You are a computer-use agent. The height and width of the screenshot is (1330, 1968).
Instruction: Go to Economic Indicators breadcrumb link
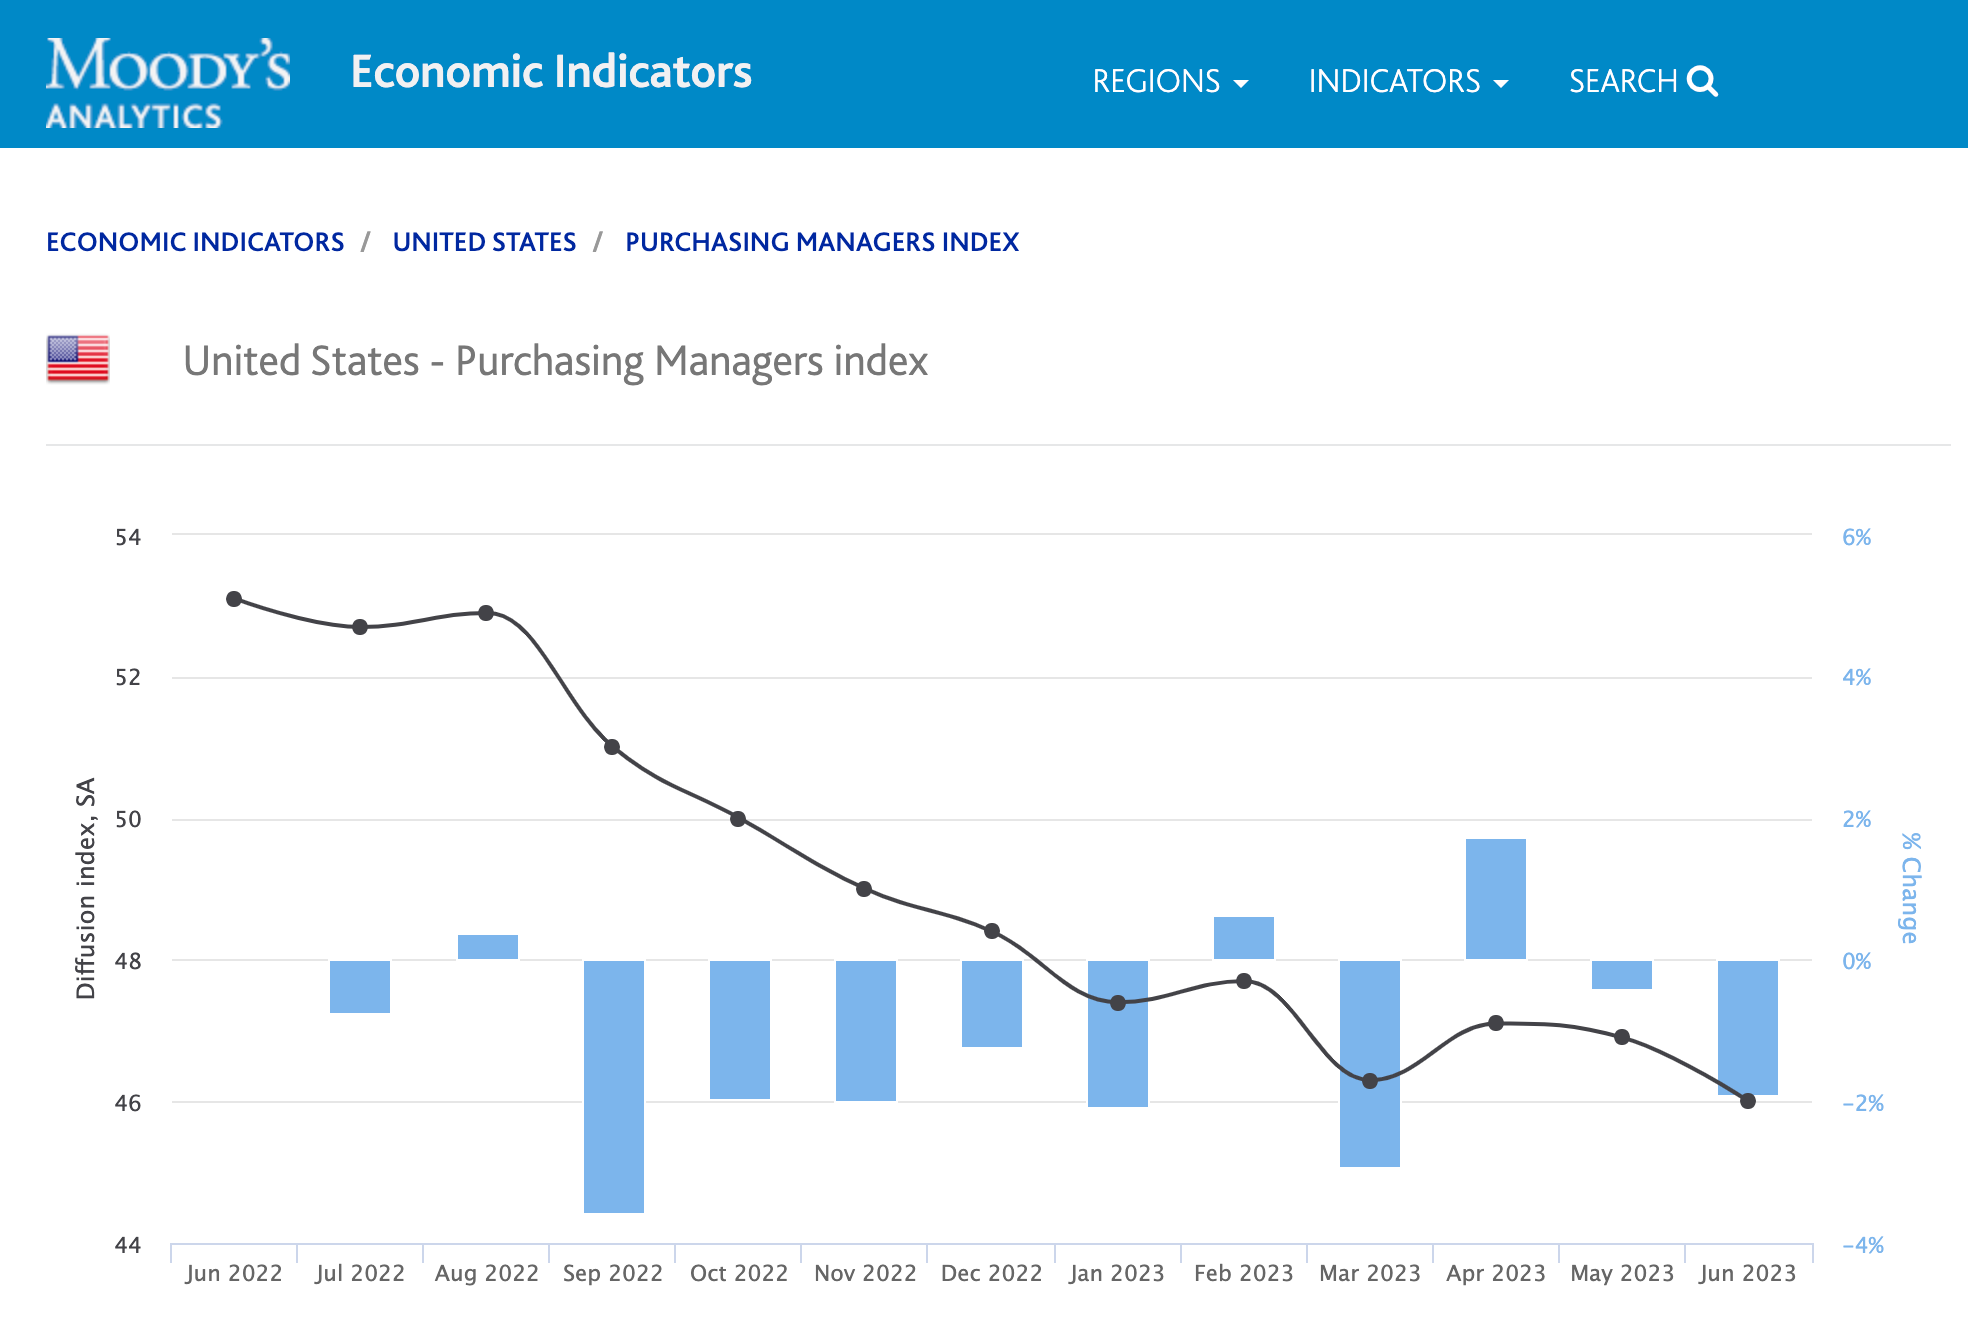[195, 242]
